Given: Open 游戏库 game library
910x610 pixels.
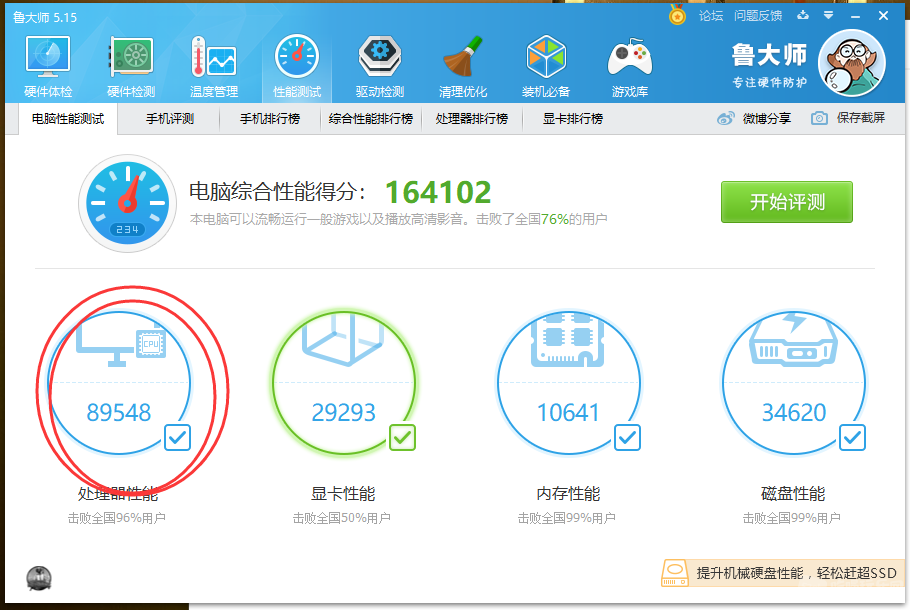Looking at the screenshot, I should (x=630, y=67).
